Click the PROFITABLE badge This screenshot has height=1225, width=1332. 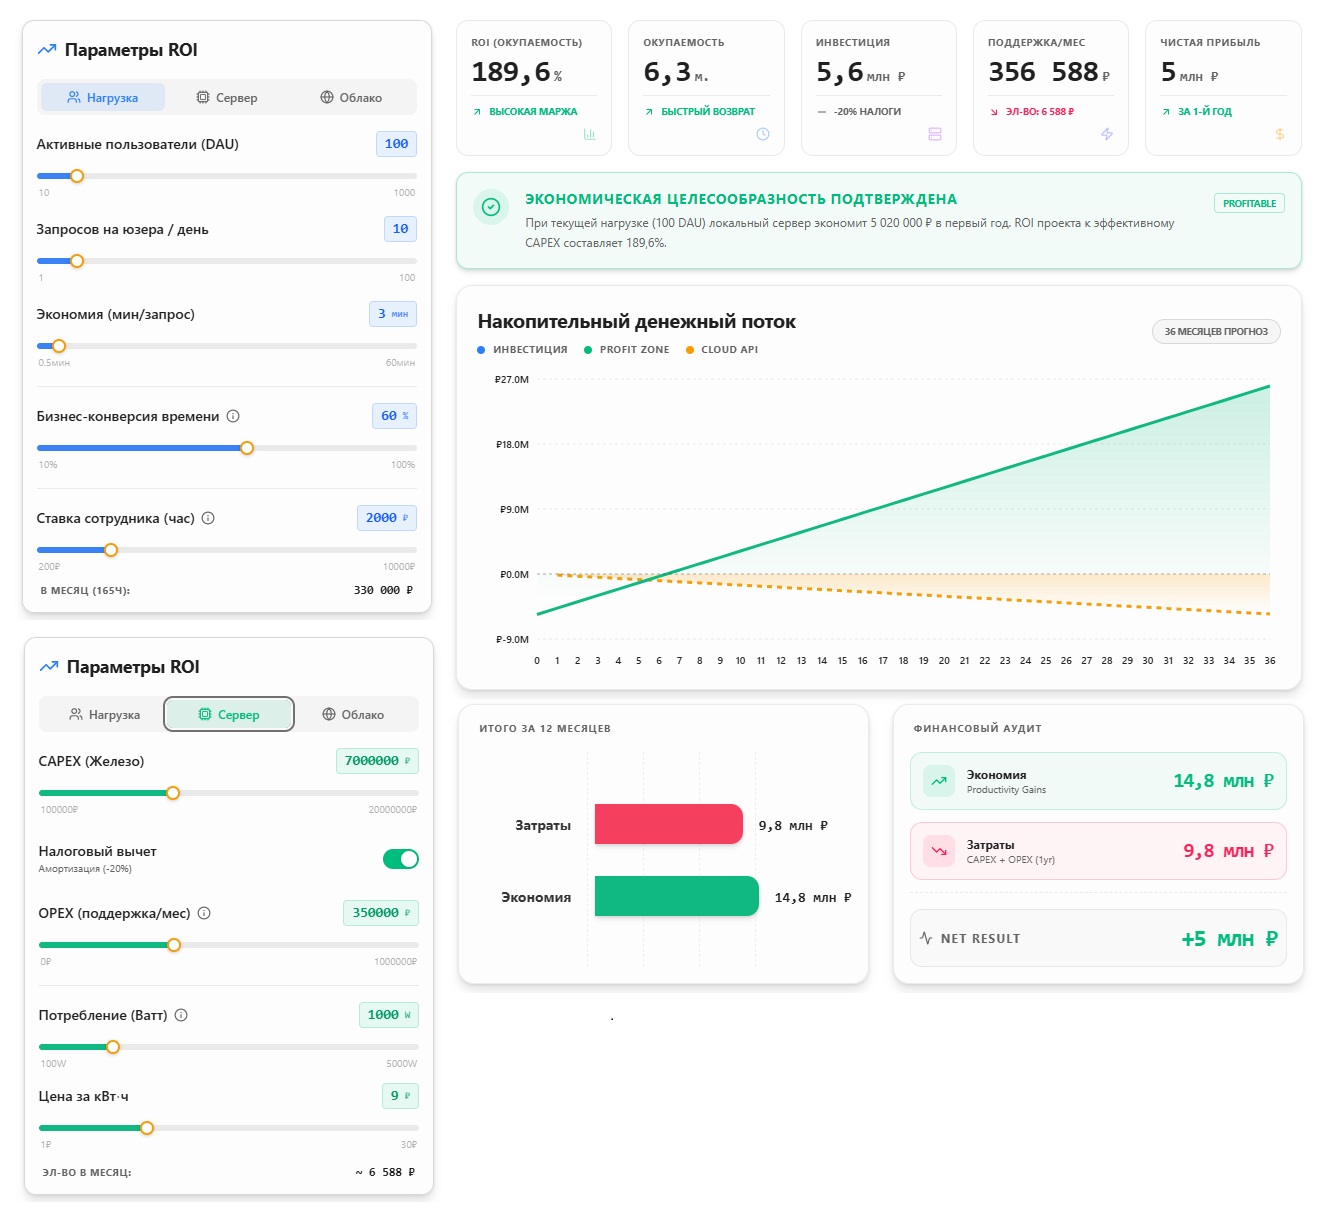[1249, 203]
